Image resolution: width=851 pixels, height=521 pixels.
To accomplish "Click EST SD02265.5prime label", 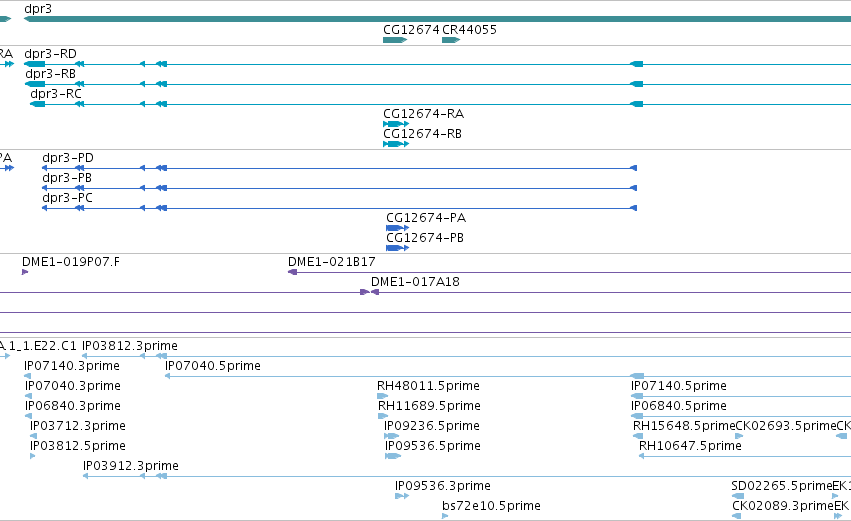I will pyautogui.click(x=782, y=486).
